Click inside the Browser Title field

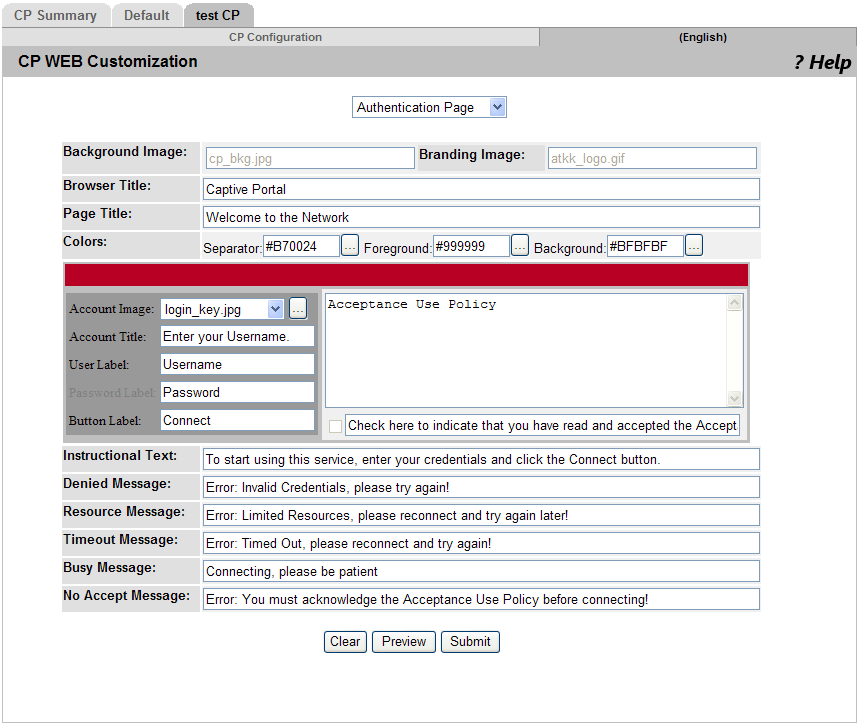(x=480, y=189)
